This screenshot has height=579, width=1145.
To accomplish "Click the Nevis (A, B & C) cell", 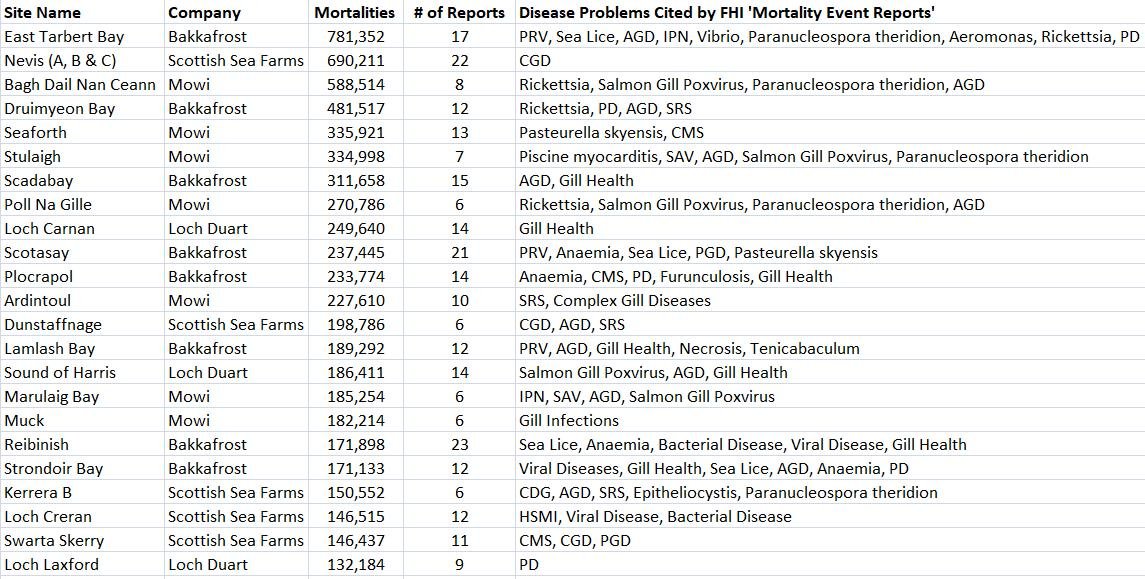I will pos(60,61).
